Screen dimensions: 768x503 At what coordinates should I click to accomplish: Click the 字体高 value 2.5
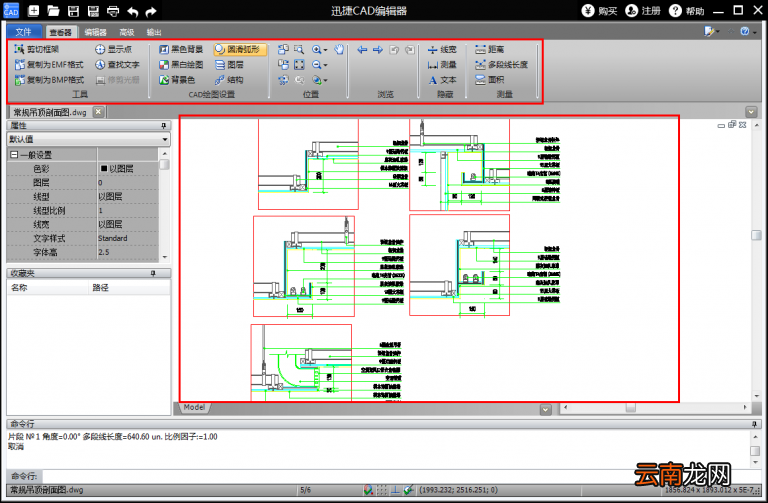click(127, 252)
